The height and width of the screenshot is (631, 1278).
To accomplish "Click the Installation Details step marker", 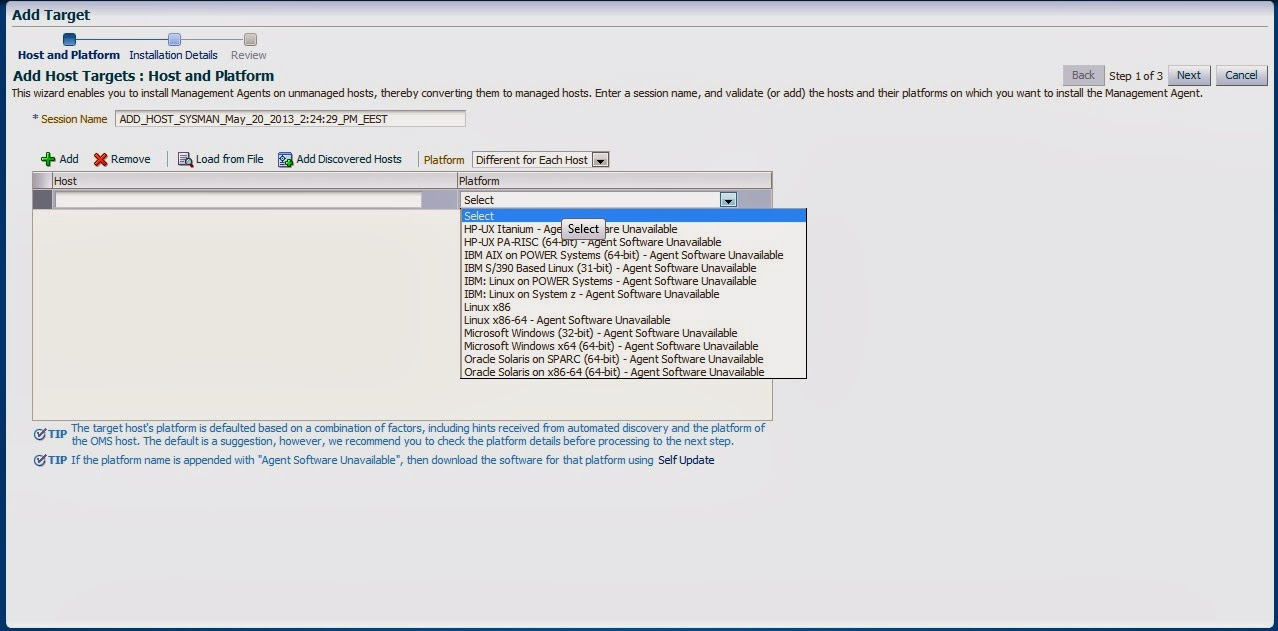I will click(174, 40).
